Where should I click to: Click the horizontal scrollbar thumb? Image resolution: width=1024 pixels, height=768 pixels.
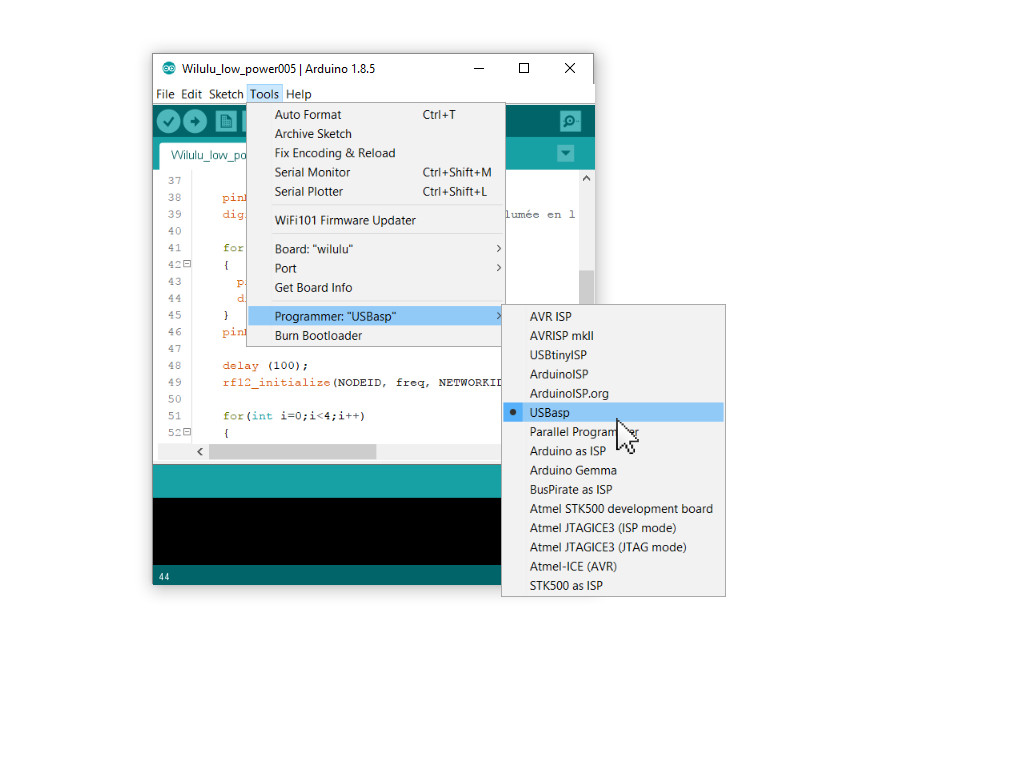pos(293,451)
